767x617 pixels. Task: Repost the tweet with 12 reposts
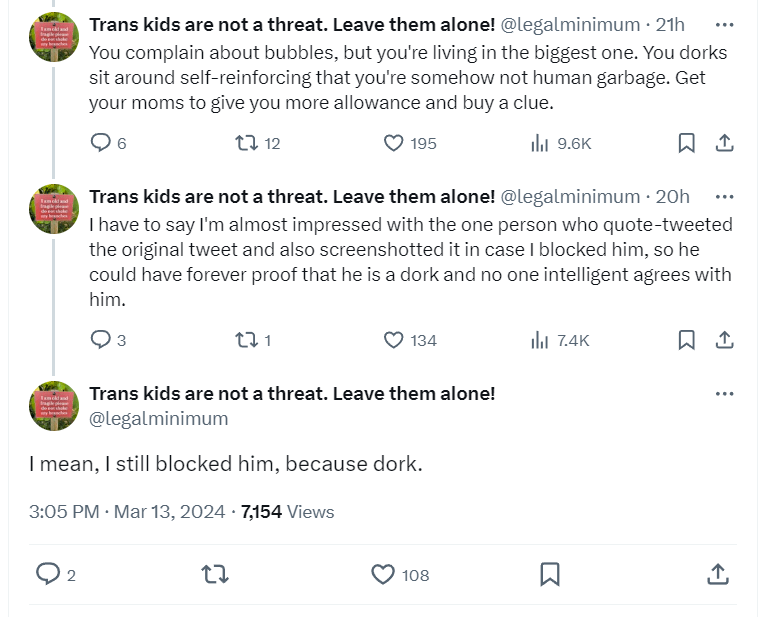coord(245,143)
